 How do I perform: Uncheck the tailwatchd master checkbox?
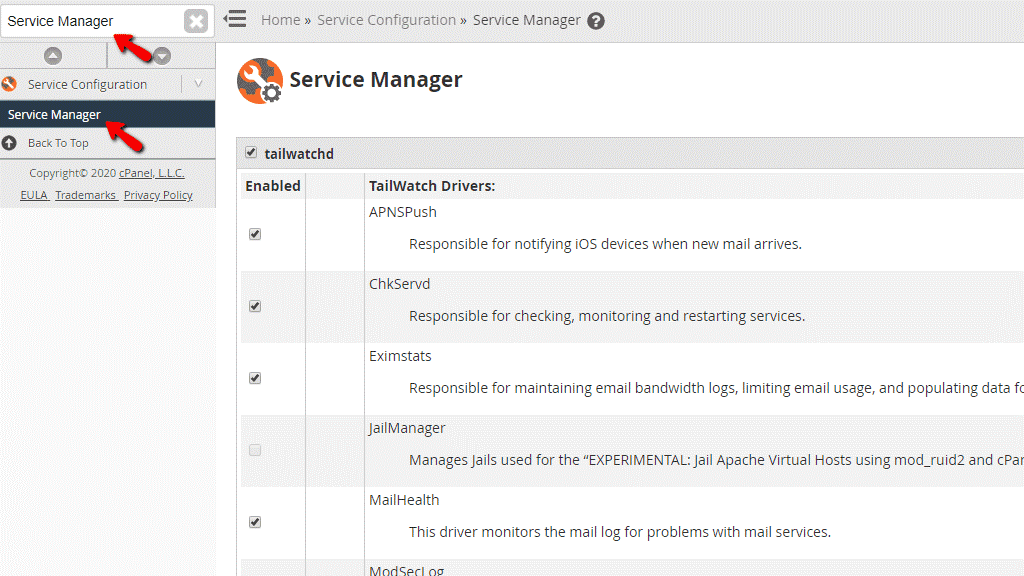pyautogui.click(x=250, y=152)
